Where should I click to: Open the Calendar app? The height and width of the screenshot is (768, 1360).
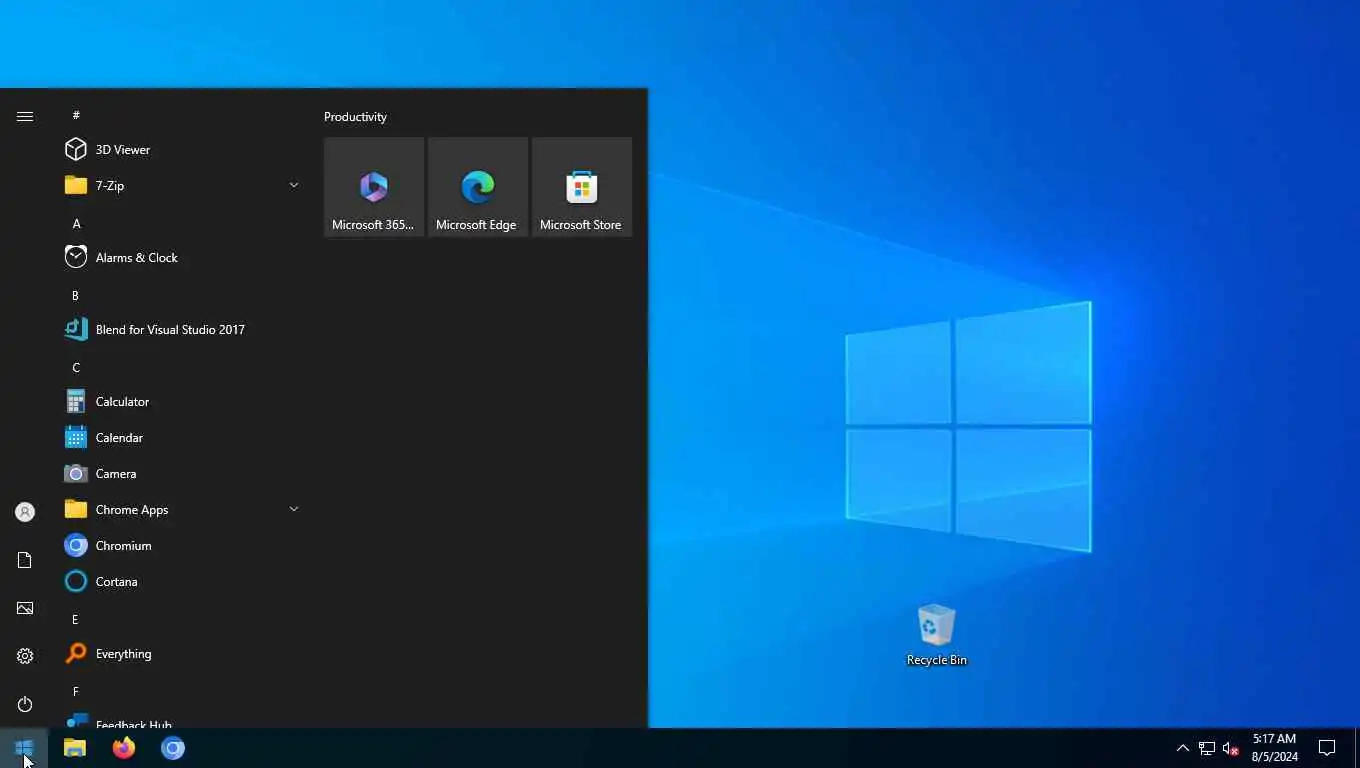point(184,437)
